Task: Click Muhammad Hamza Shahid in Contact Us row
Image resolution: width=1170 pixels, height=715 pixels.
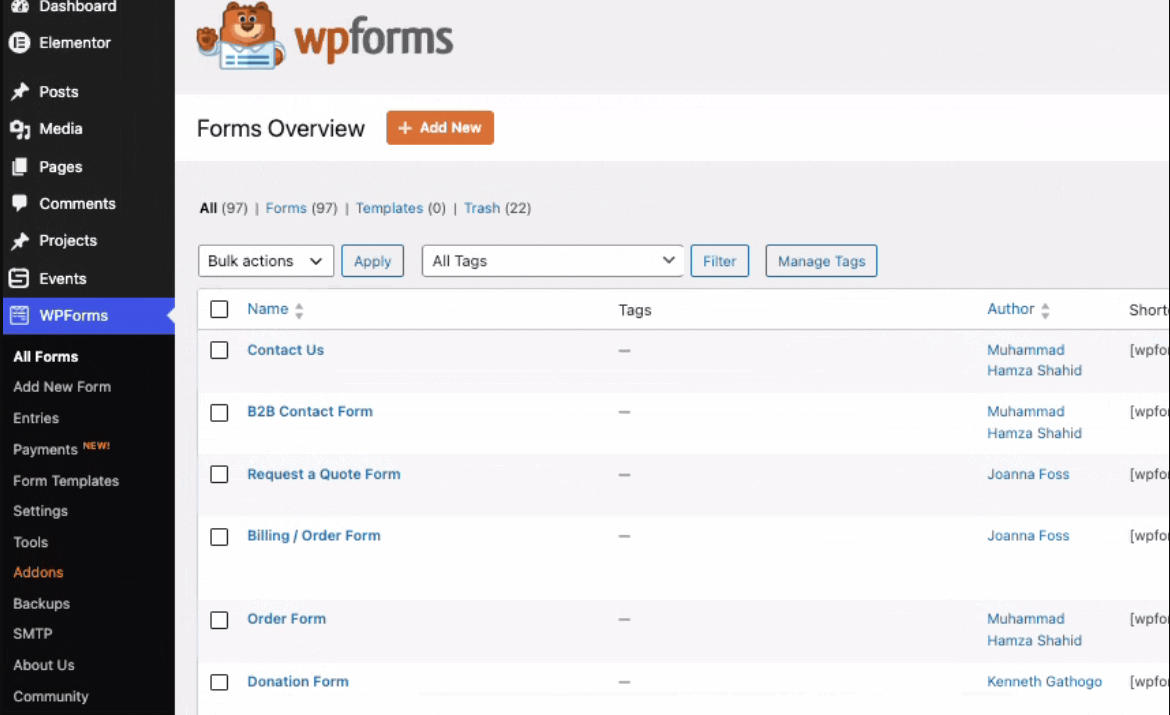Action: (x=1033, y=360)
